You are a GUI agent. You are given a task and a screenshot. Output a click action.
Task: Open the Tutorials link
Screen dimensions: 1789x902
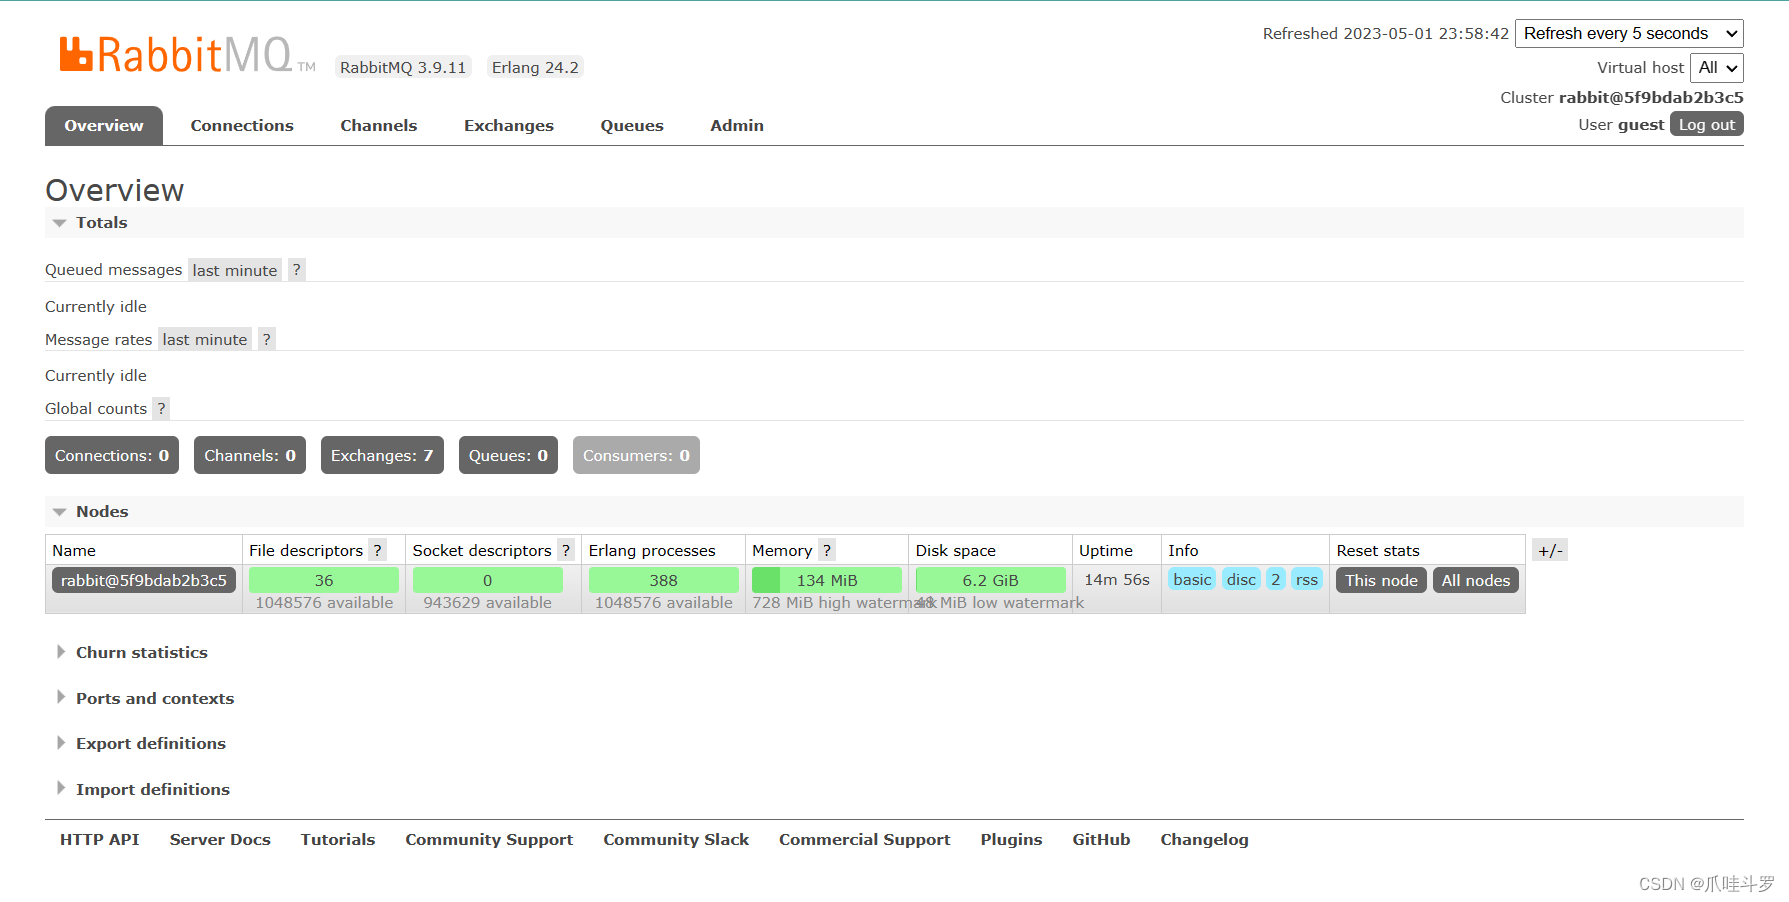click(338, 839)
